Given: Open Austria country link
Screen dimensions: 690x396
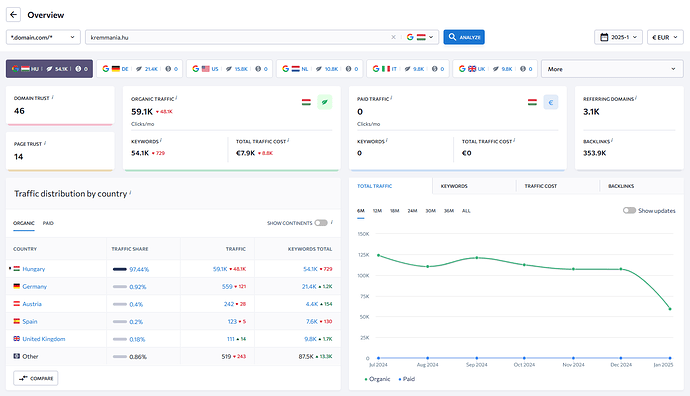Looking at the screenshot, I should tap(32, 304).
